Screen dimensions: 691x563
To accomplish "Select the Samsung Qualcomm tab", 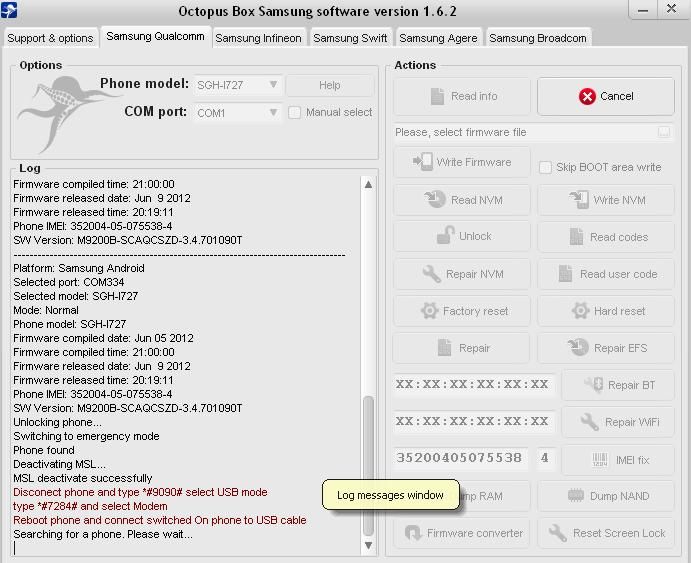I will click(x=156, y=36).
